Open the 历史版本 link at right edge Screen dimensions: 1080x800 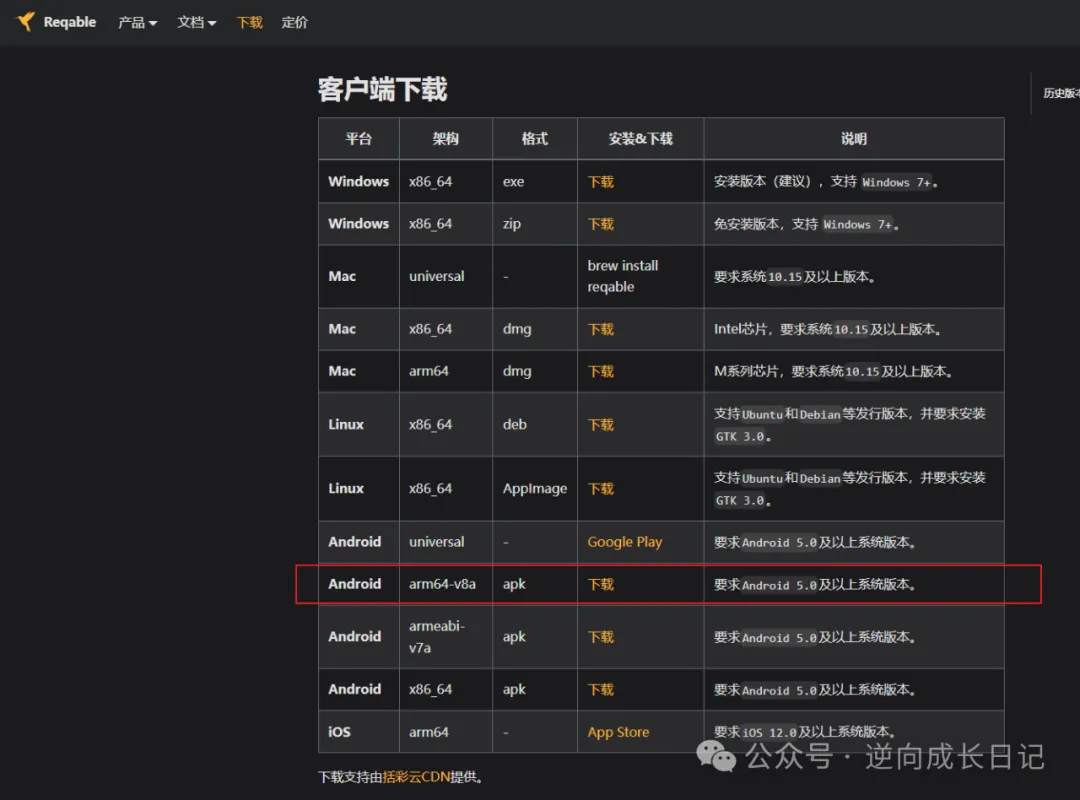click(x=1061, y=93)
